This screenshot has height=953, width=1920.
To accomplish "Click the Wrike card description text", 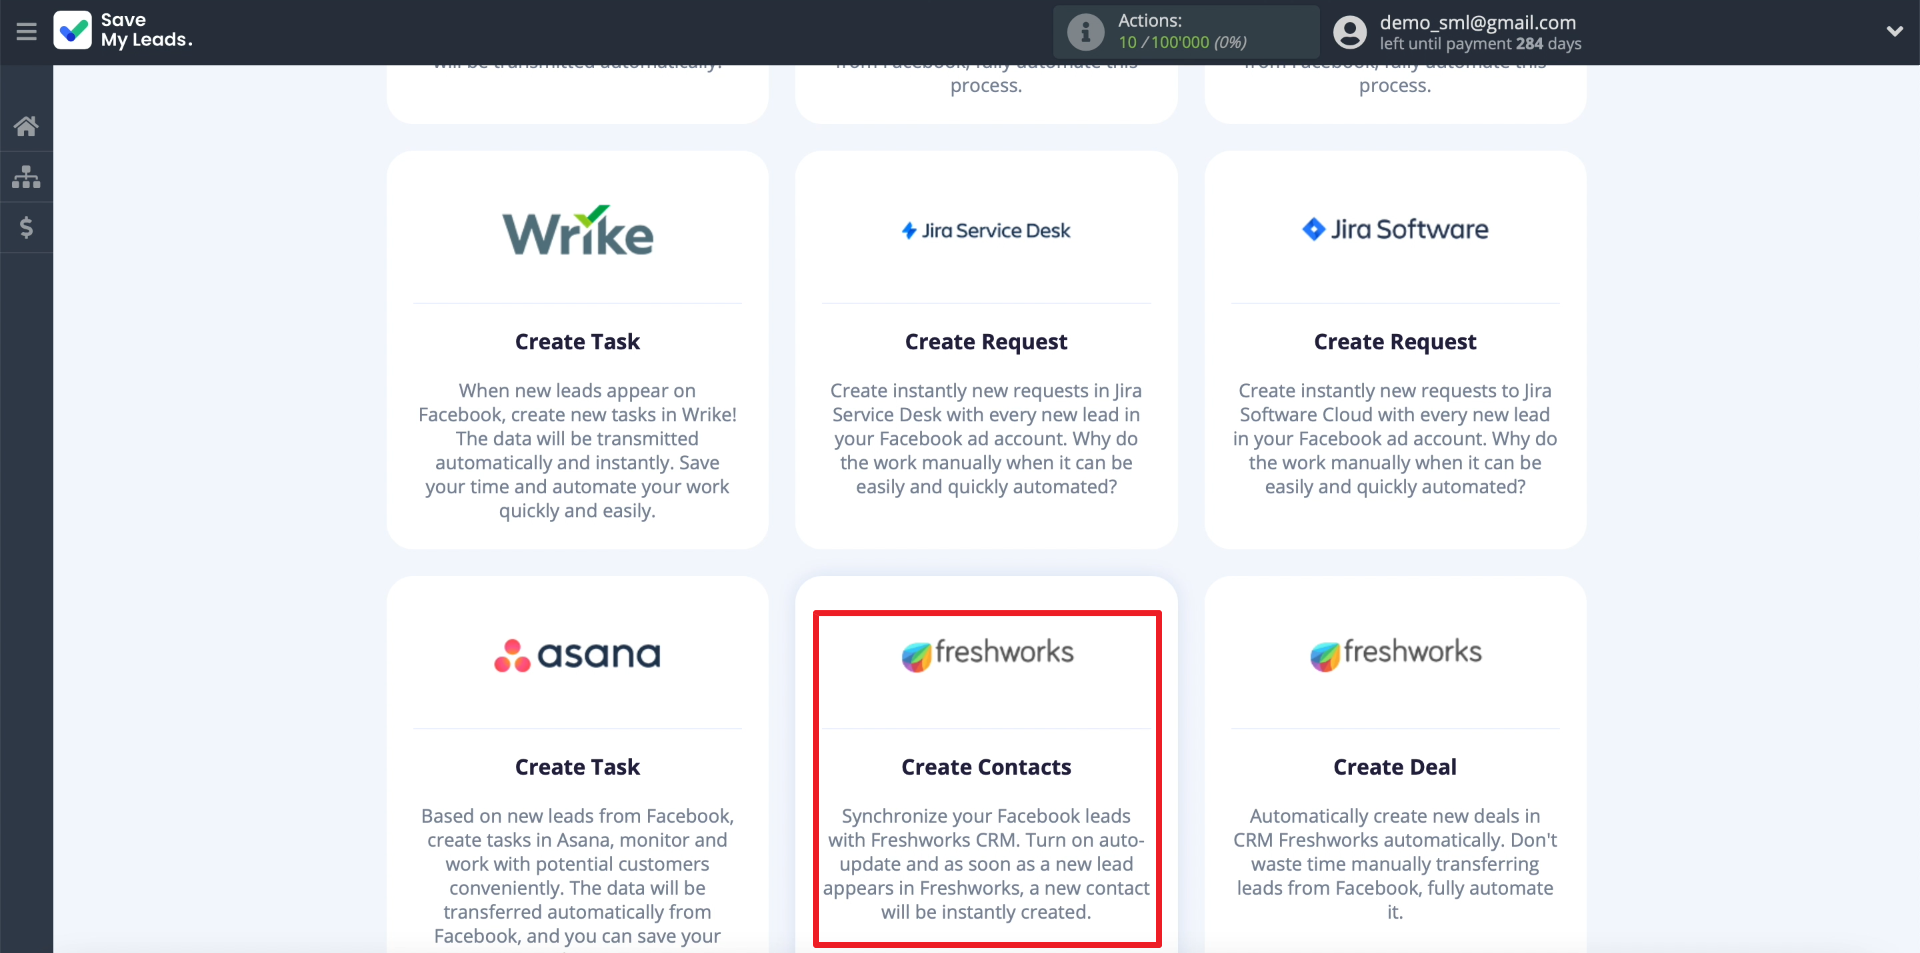I will (x=578, y=451).
